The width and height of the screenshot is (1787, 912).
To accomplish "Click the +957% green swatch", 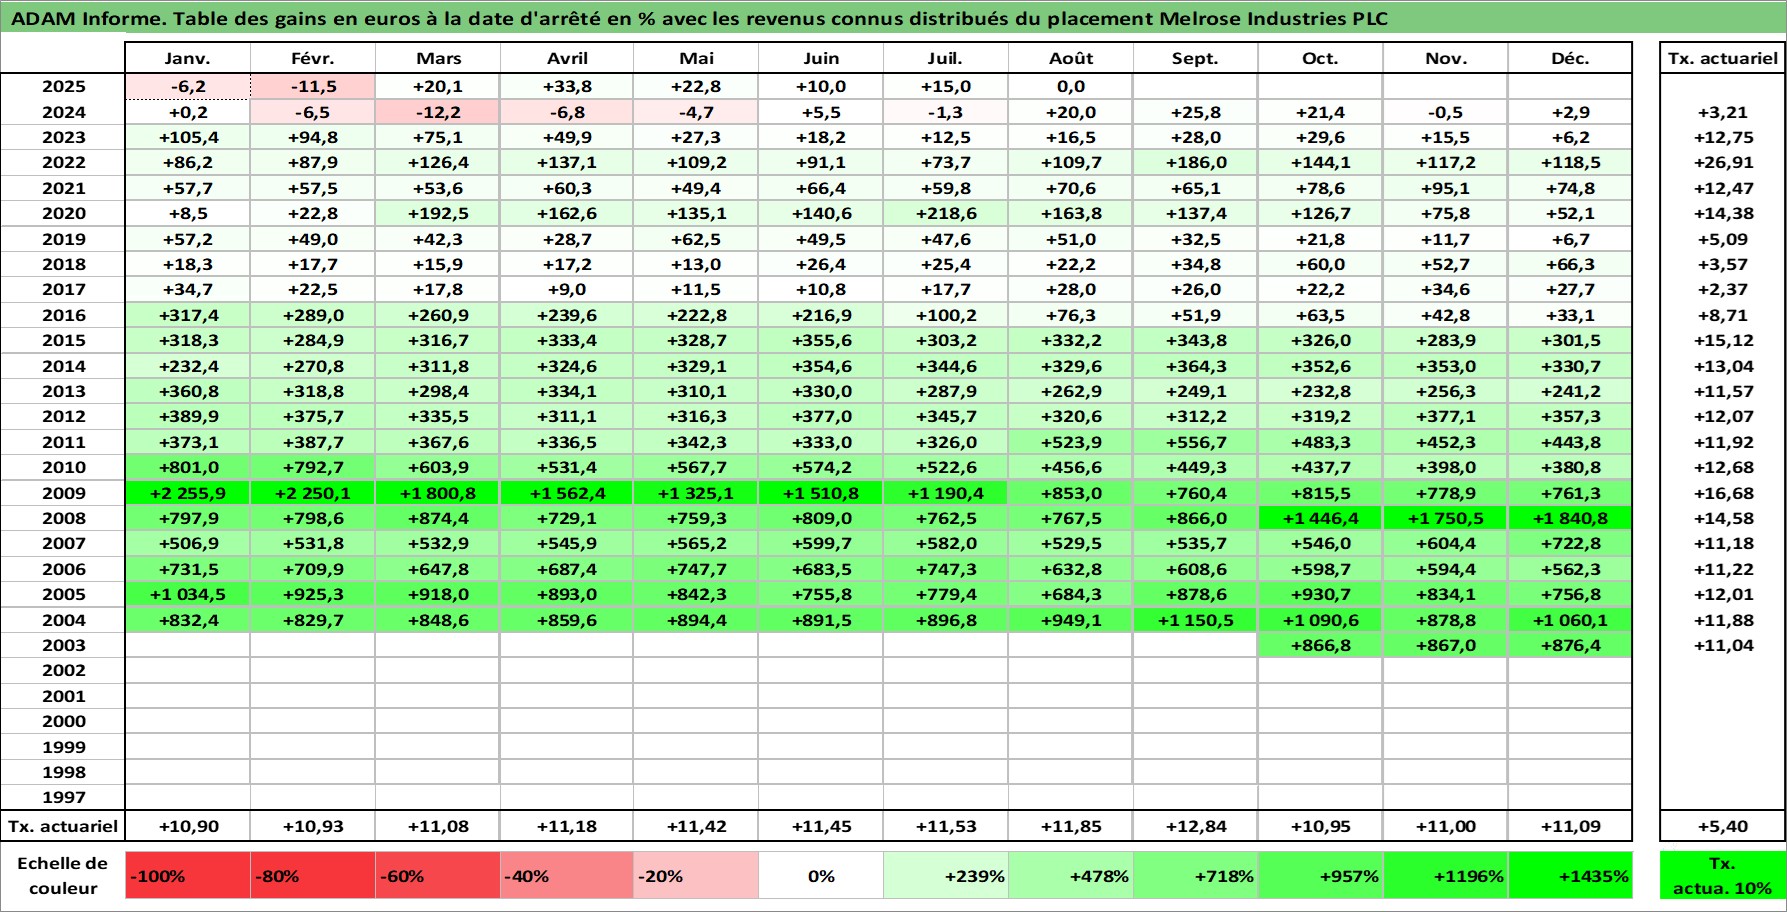I will coord(1321,876).
